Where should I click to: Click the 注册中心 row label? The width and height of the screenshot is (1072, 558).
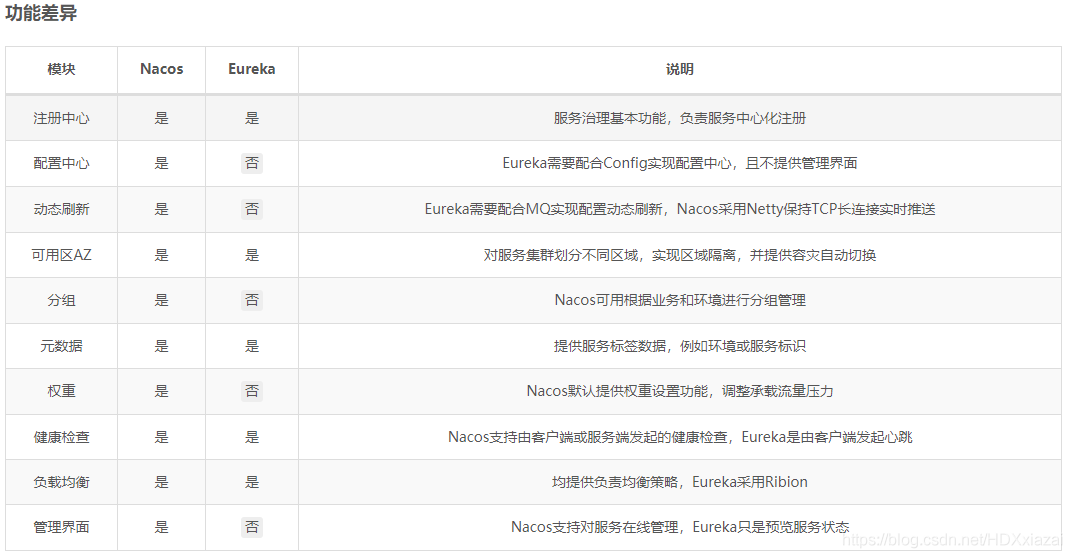click(62, 118)
